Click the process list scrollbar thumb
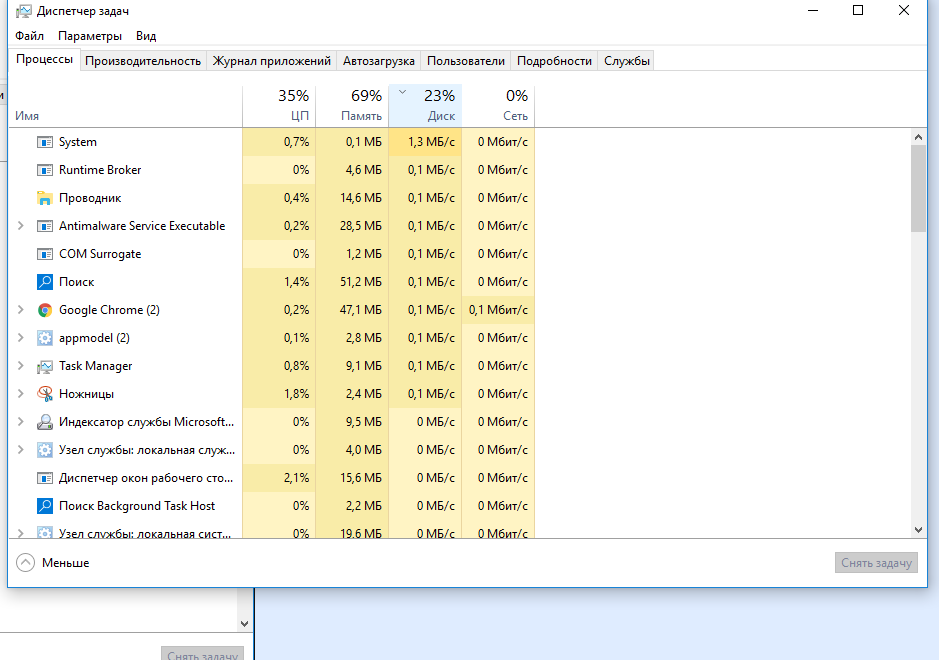The height and width of the screenshot is (660, 939). [x=918, y=188]
